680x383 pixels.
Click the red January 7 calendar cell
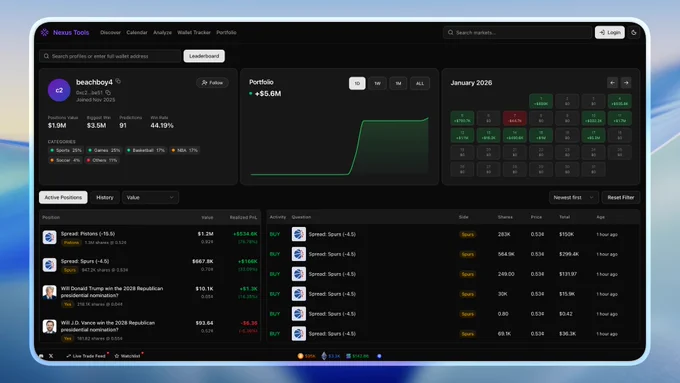pyautogui.click(x=515, y=118)
